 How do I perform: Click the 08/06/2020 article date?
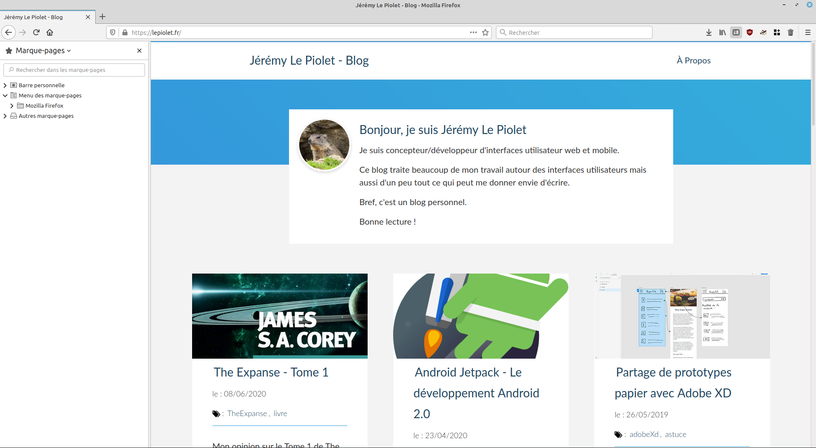coord(245,394)
